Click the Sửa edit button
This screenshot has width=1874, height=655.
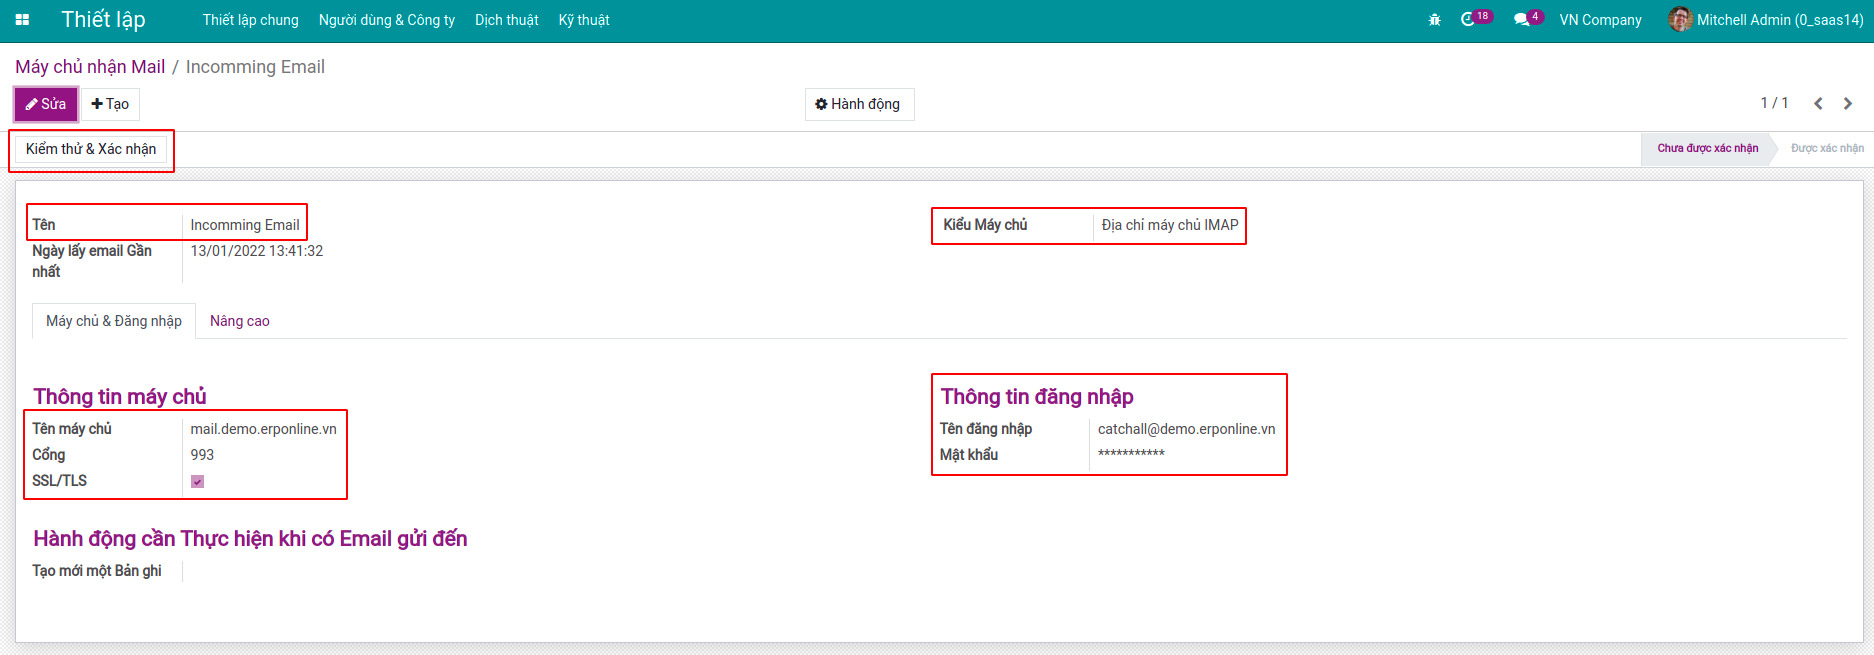tap(45, 104)
